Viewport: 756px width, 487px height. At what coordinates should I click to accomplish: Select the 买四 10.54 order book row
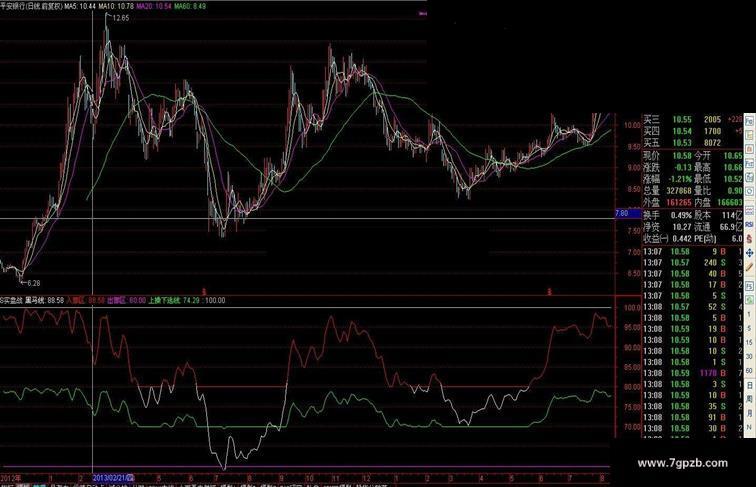coord(692,131)
